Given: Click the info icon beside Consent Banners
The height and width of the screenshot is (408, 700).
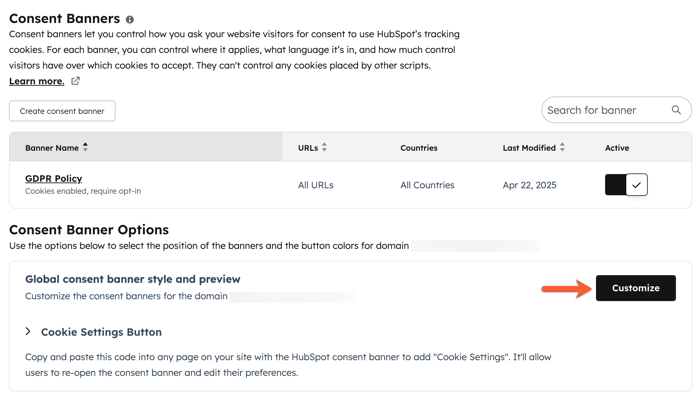Looking at the screenshot, I should [x=129, y=20].
